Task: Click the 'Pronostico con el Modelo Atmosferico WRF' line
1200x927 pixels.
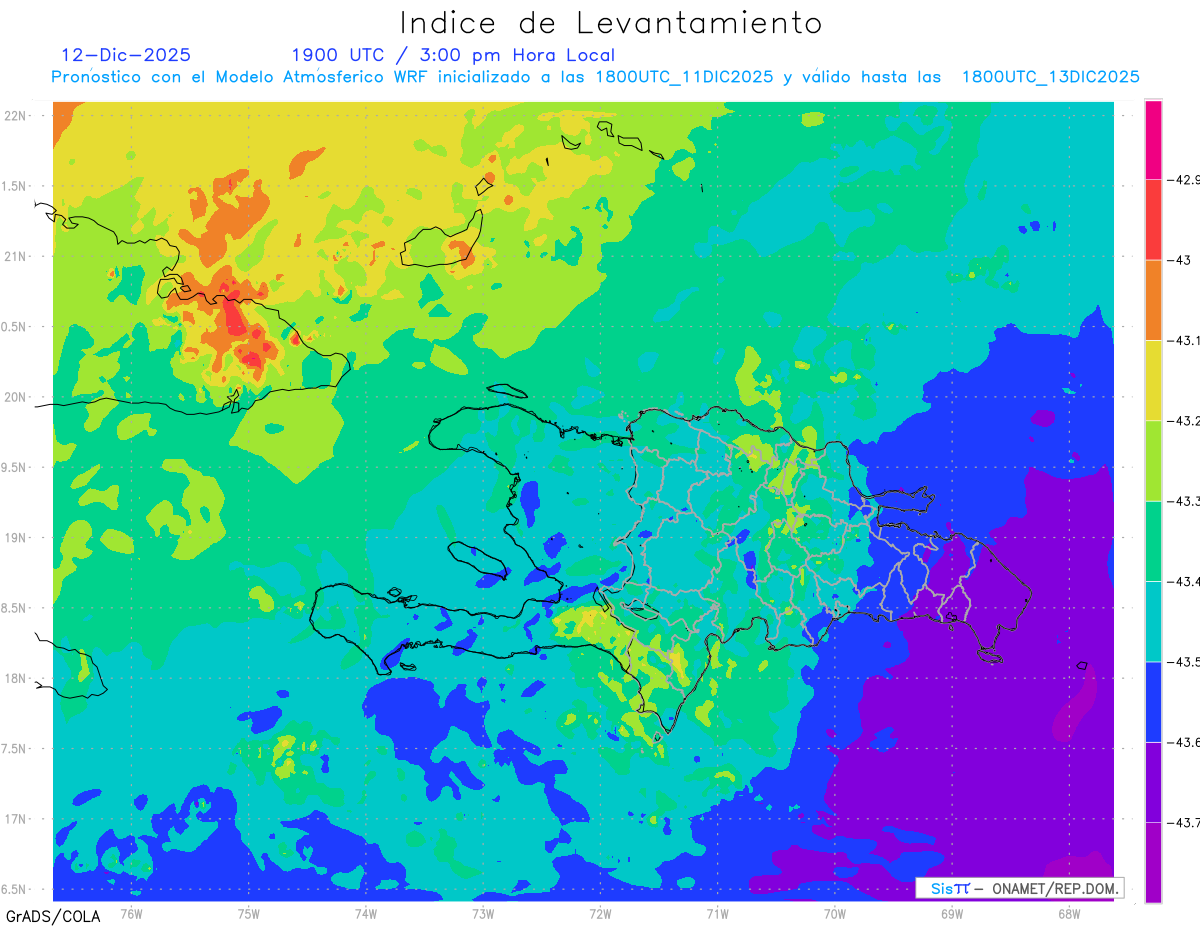Action: pyautogui.click(x=595, y=77)
